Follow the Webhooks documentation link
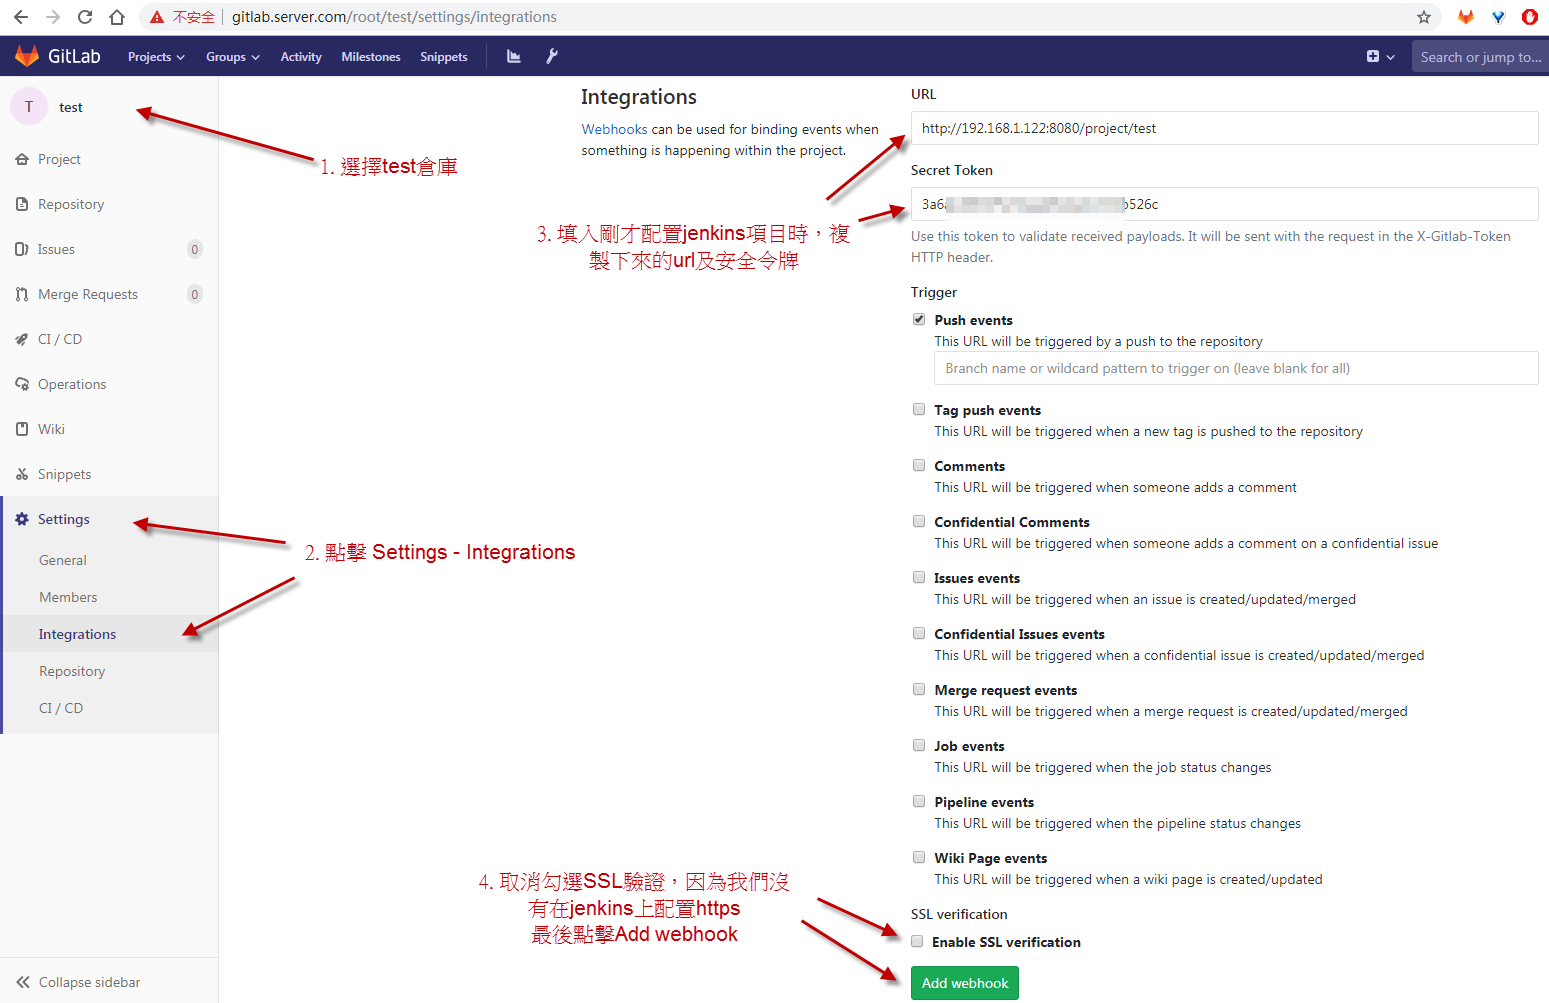Viewport: 1549px width, 1003px height. point(614,129)
